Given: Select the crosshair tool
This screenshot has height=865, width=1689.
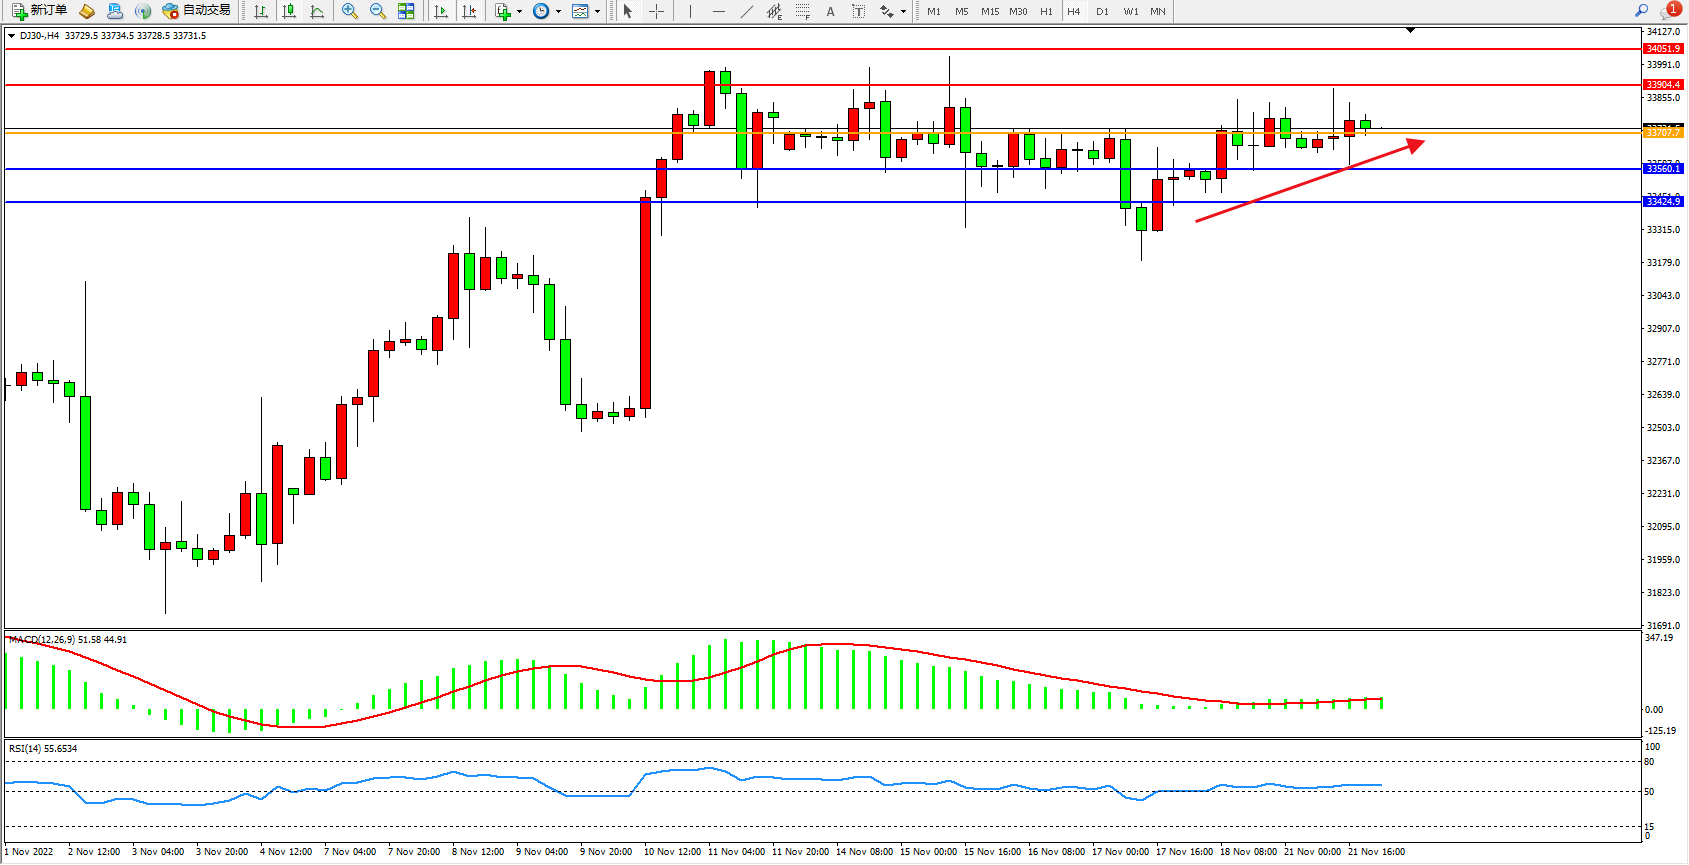Looking at the screenshot, I should pos(656,11).
